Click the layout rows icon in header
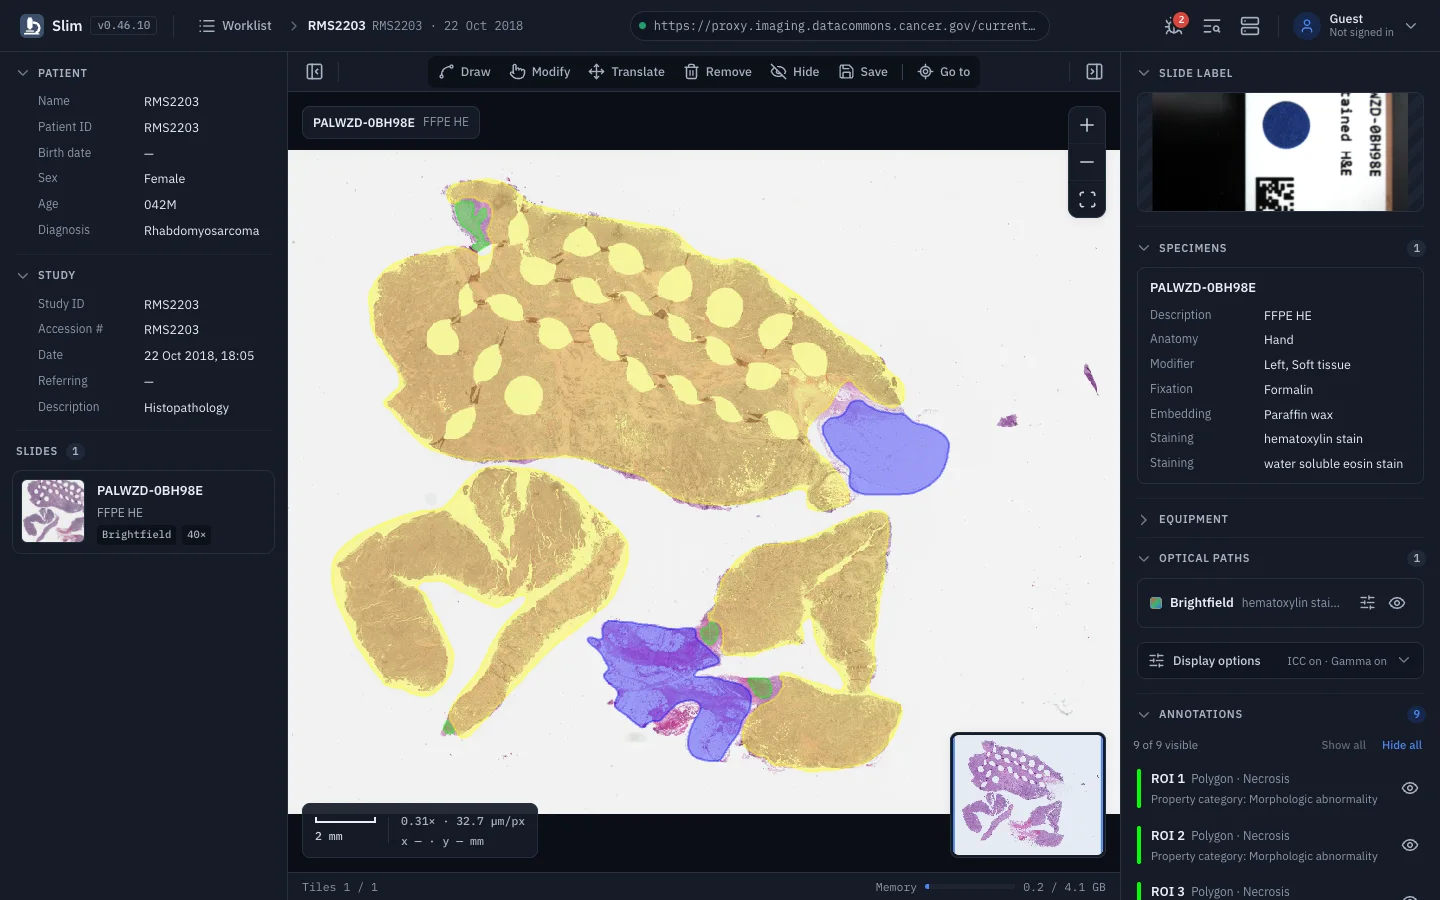The image size is (1440, 900). tap(1250, 26)
